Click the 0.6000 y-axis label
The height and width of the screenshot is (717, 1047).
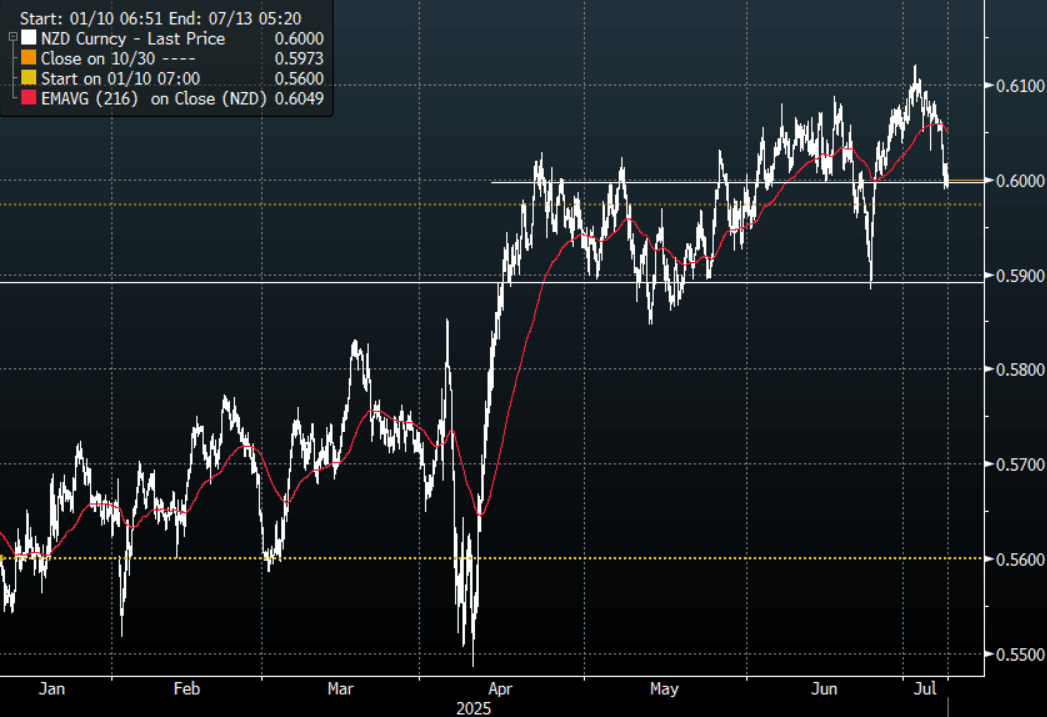coord(1020,180)
